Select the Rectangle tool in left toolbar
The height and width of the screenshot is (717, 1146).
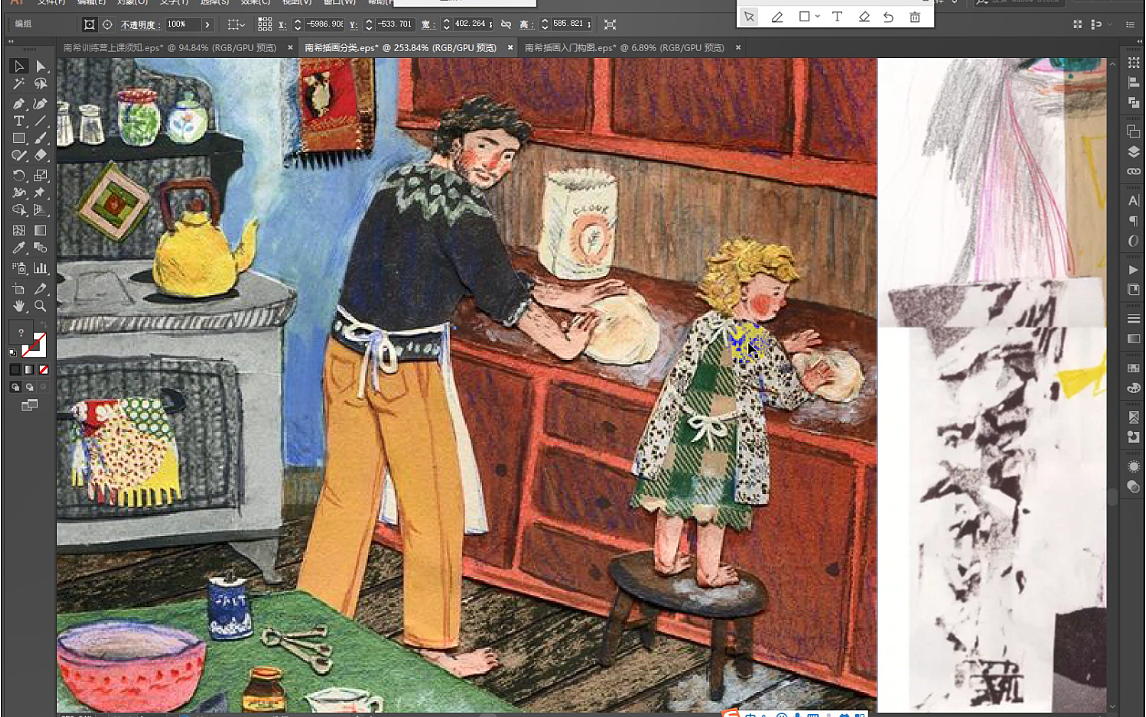tap(19, 138)
